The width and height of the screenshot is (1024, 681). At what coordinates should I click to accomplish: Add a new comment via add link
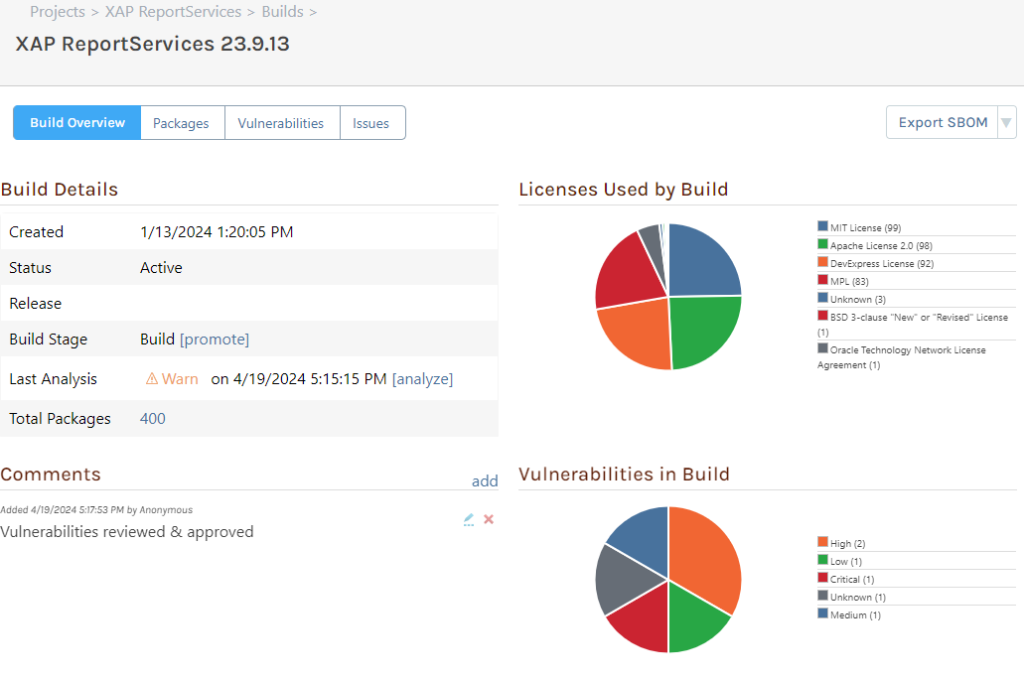tap(484, 481)
